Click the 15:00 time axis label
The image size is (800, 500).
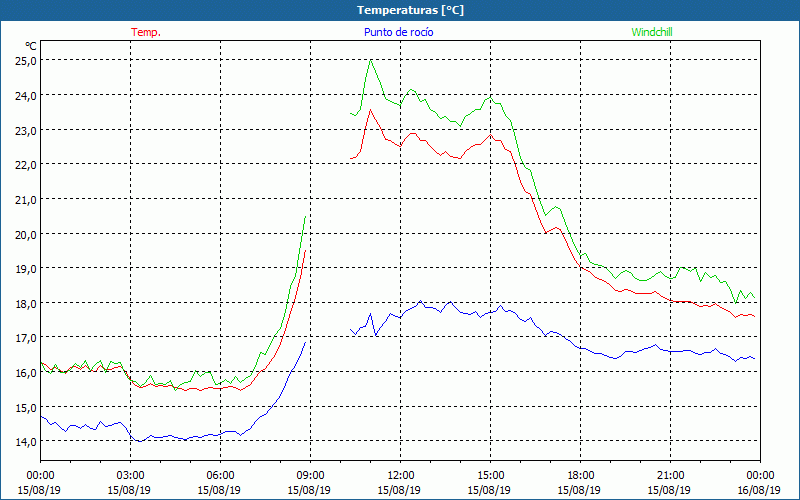(490, 476)
